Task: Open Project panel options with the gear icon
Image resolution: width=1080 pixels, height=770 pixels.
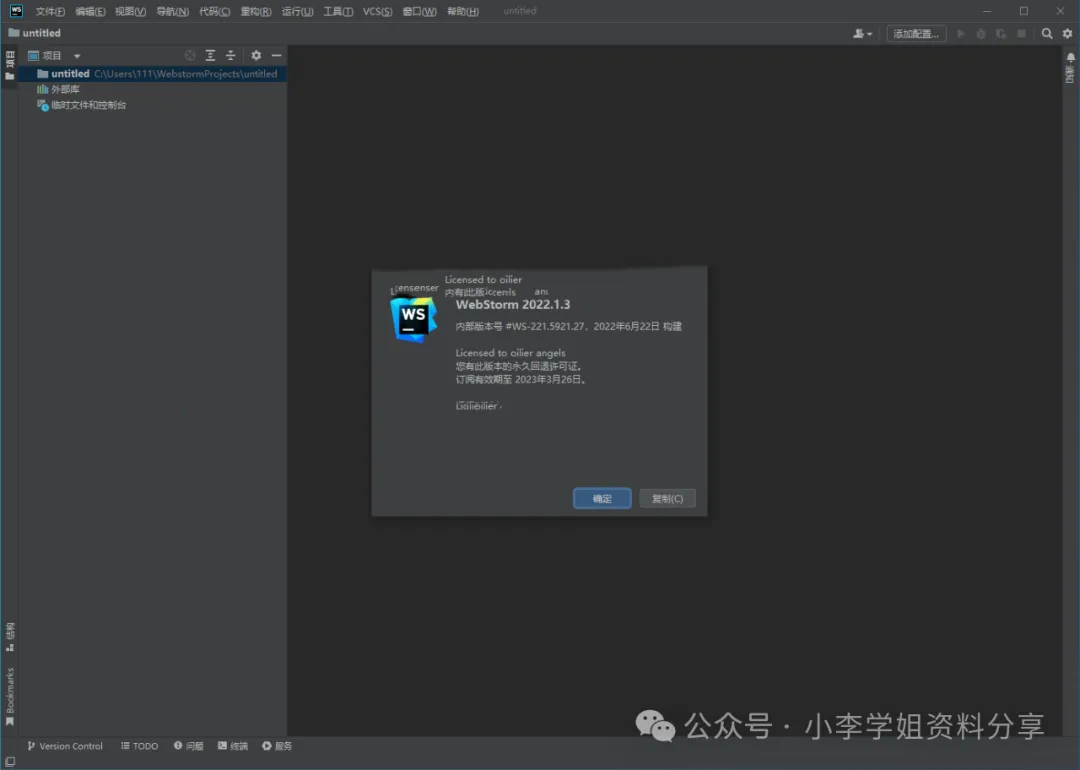Action: tap(256, 55)
